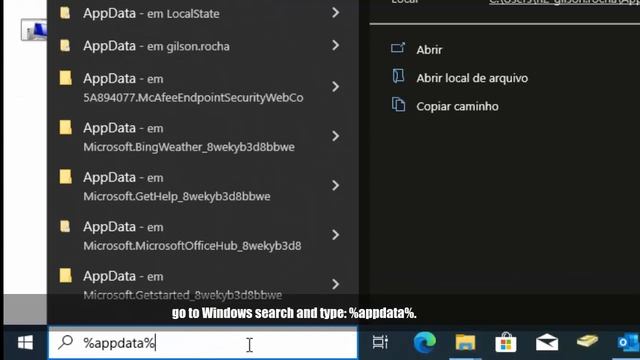Select AppData in McAfeeEndpointSecurityWebCo
This screenshot has width=640, height=360.
pos(203,87)
